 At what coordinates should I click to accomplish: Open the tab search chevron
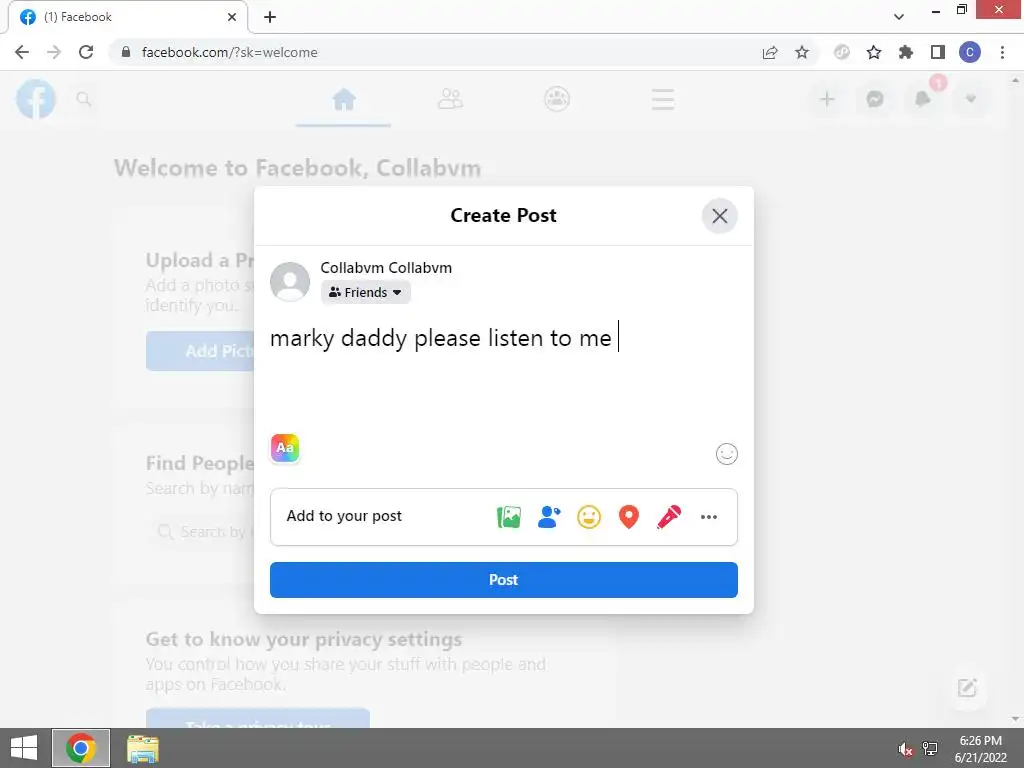point(899,17)
